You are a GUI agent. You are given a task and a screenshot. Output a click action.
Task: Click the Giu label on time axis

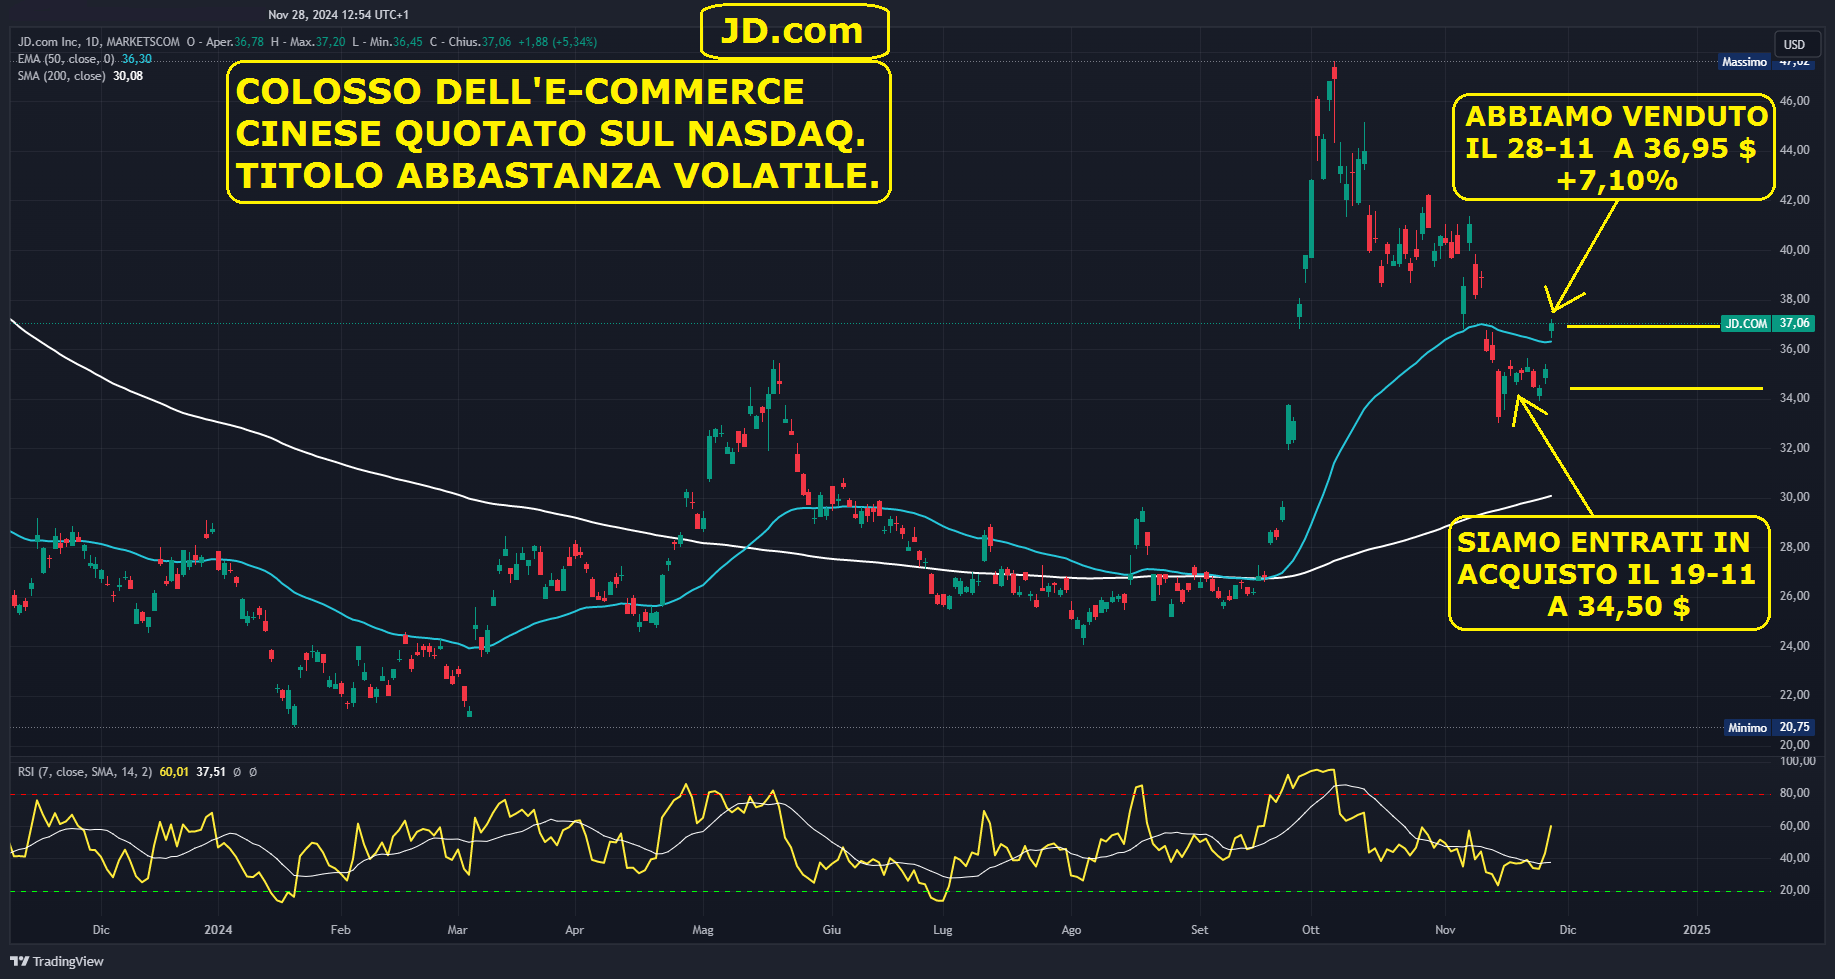(832, 930)
